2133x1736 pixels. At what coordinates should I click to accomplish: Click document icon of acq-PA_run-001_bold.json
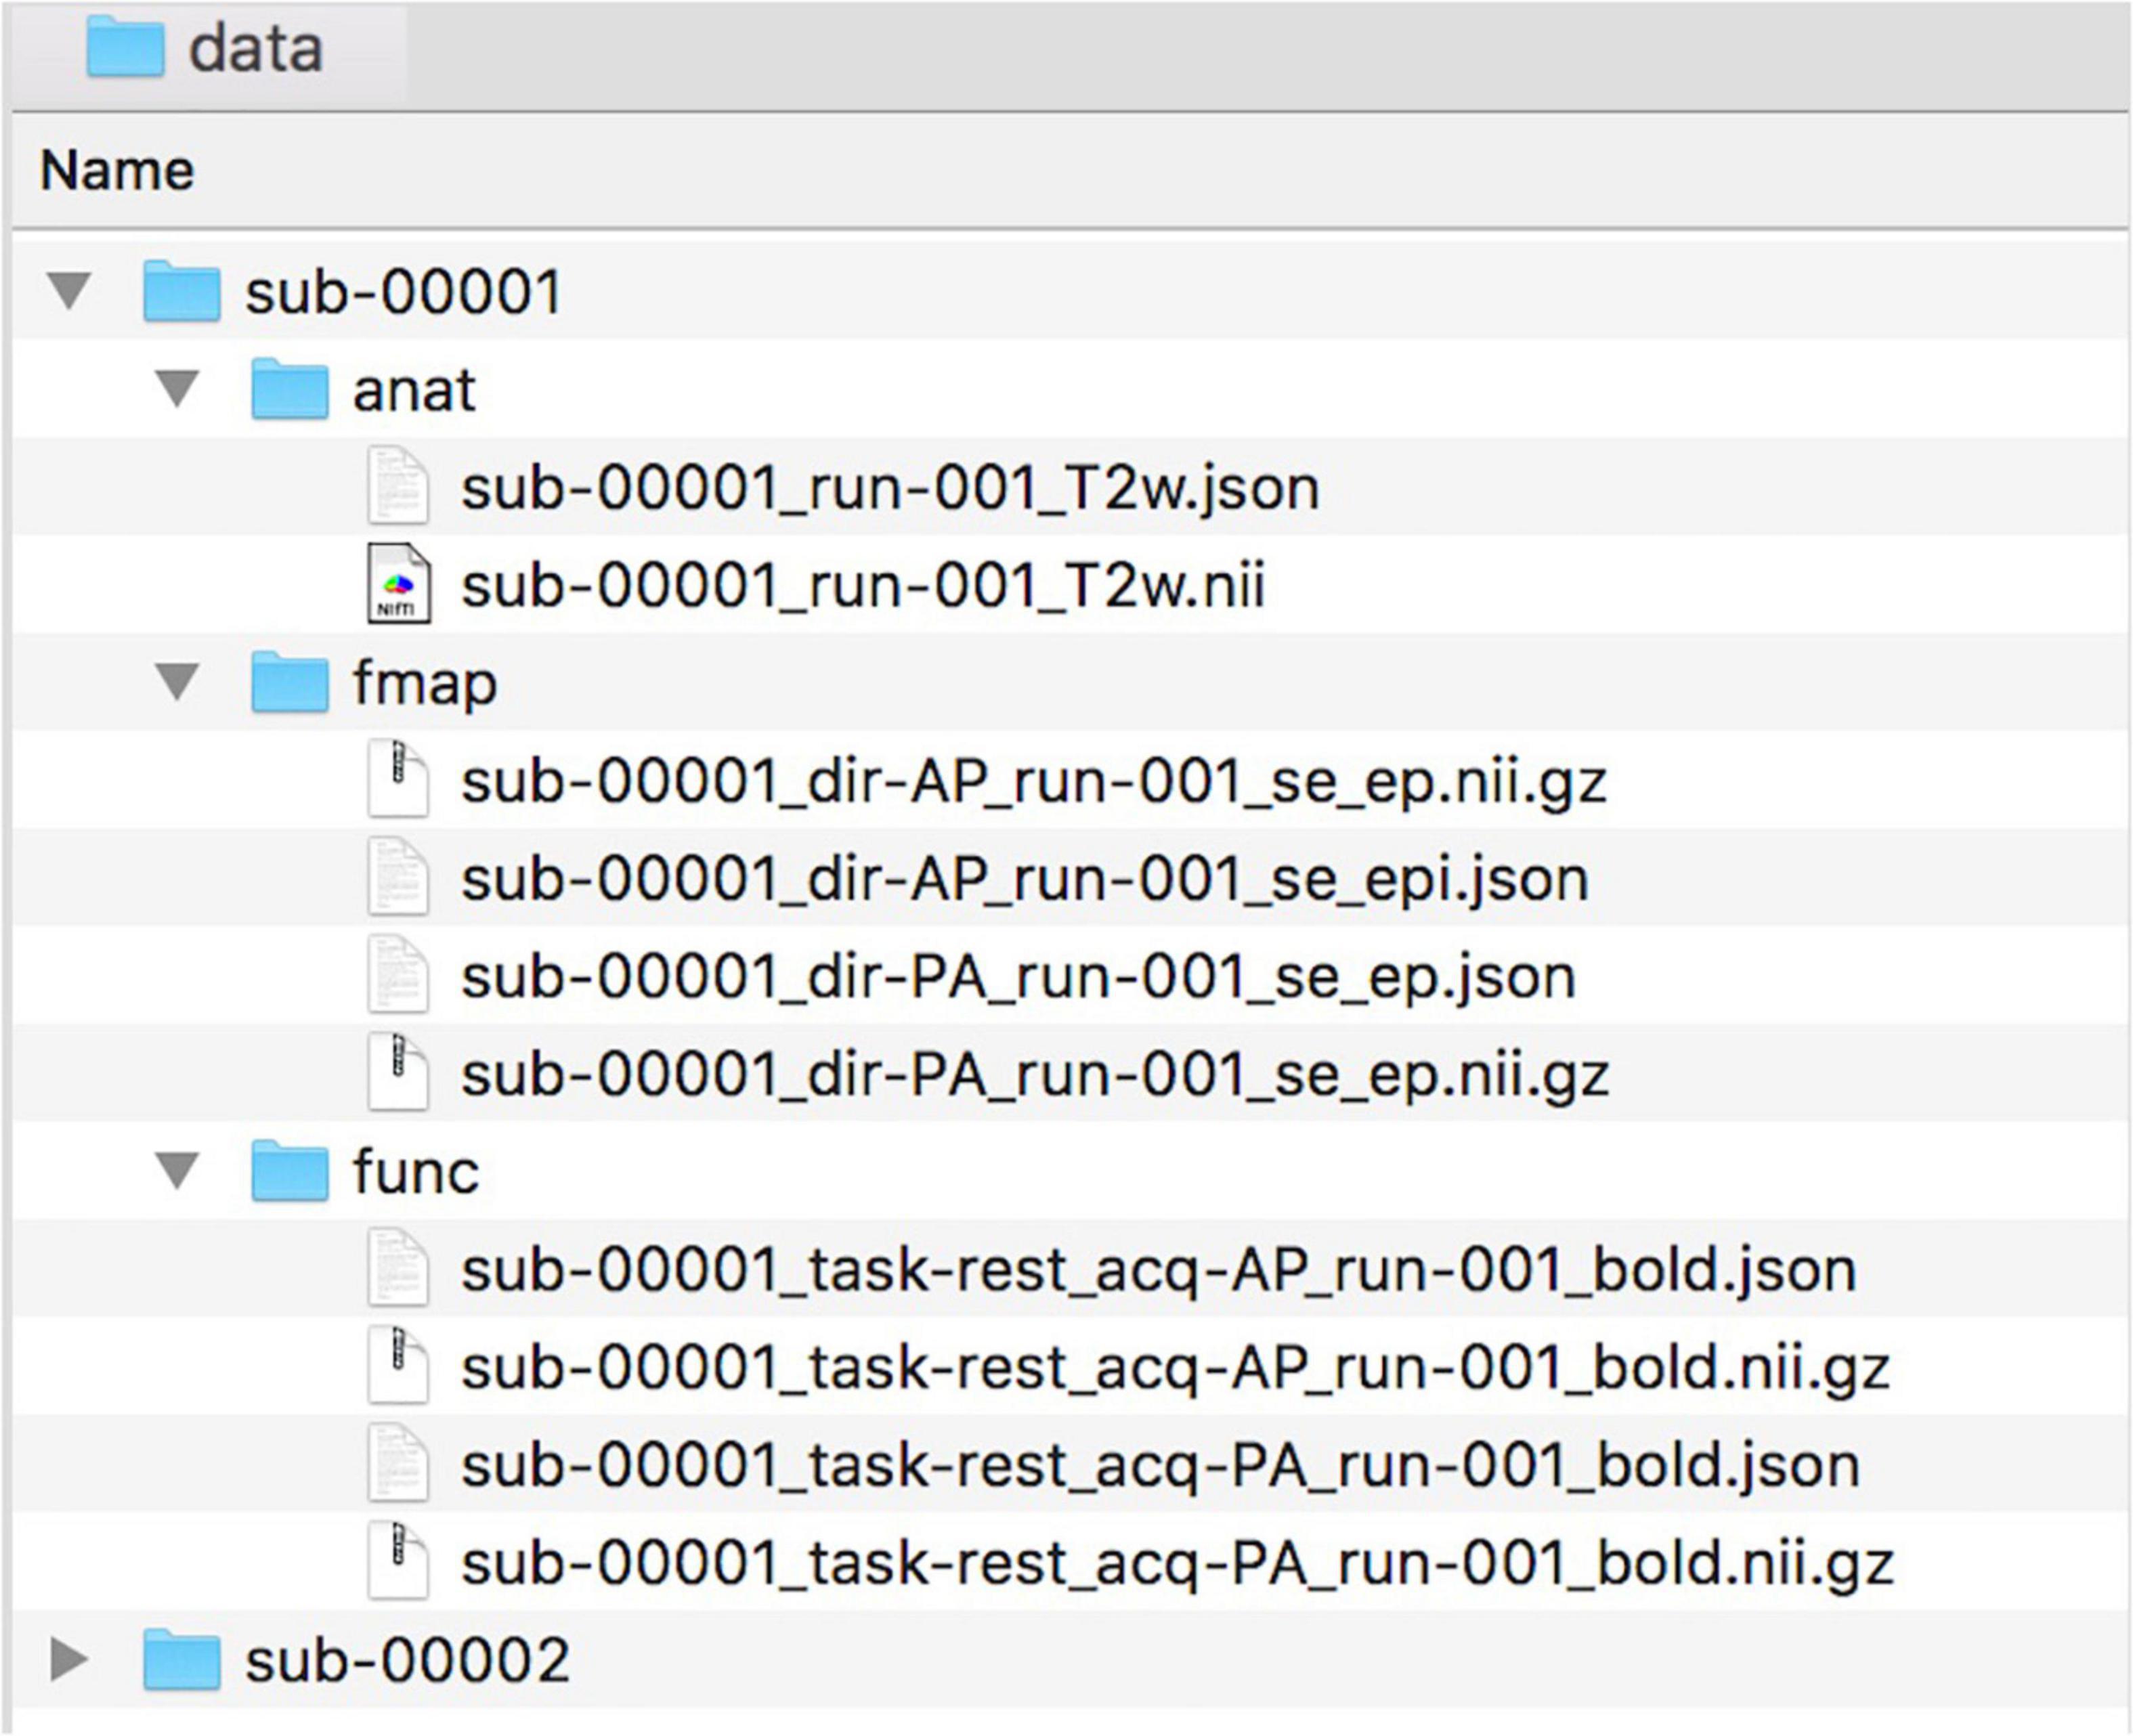pyautogui.click(x=399, y=1463)
